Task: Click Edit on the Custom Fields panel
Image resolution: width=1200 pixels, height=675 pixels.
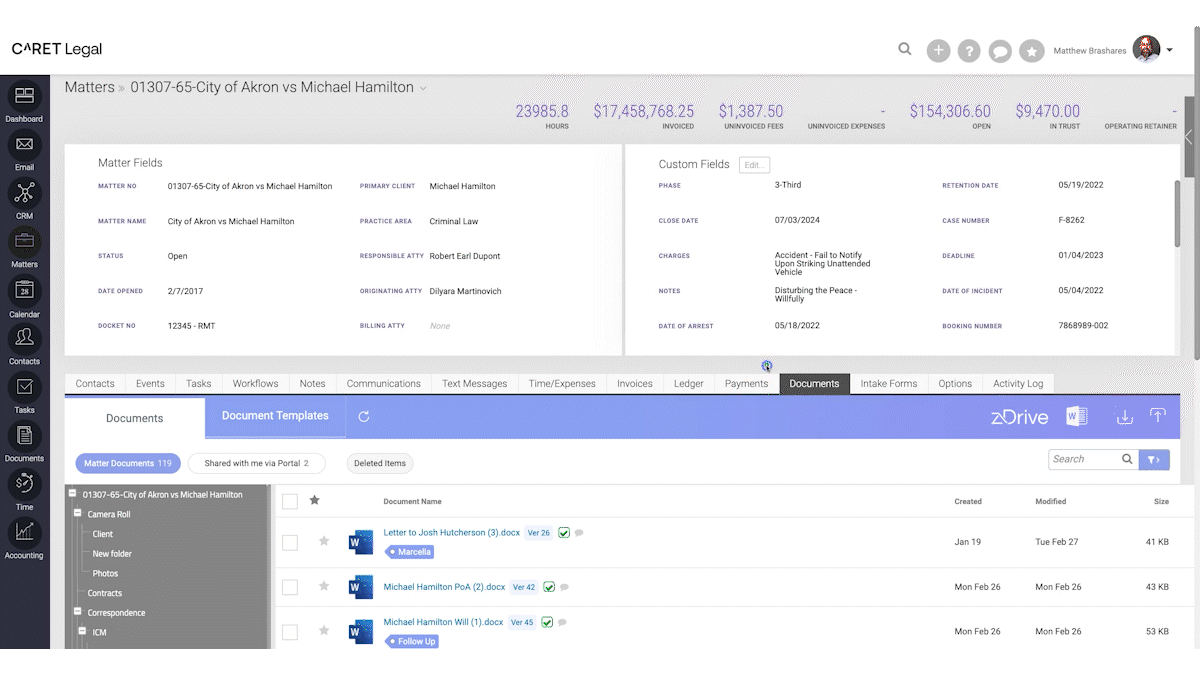Action: [754, 164]
